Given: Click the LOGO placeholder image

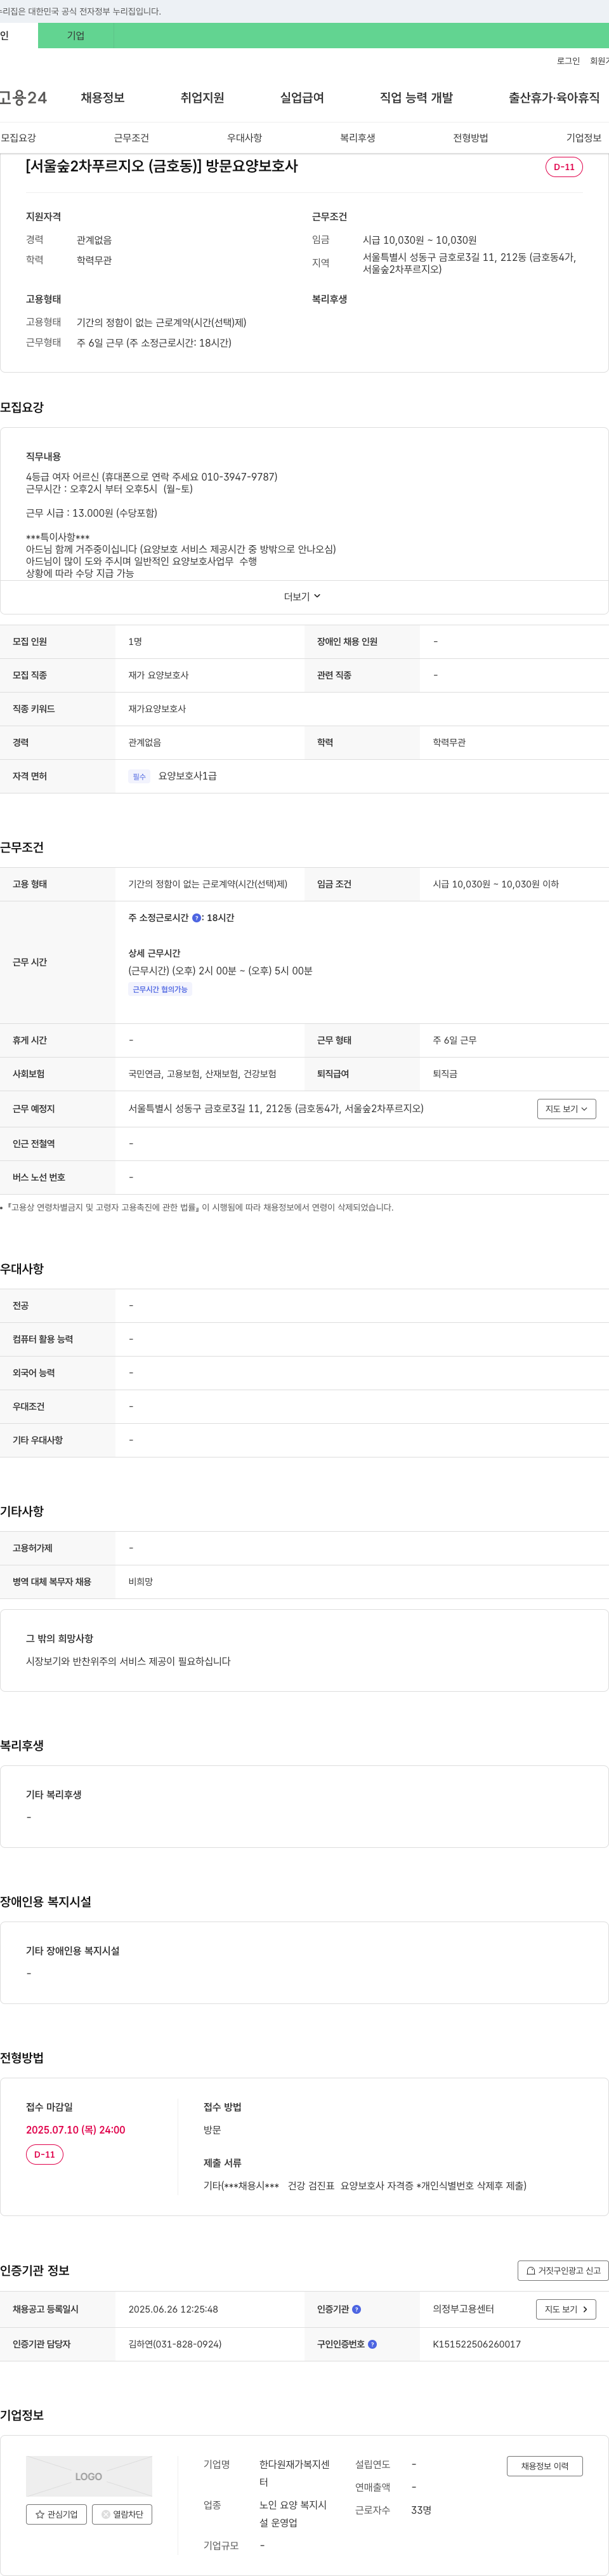Looking at the screenshot, I should 89,2476.
